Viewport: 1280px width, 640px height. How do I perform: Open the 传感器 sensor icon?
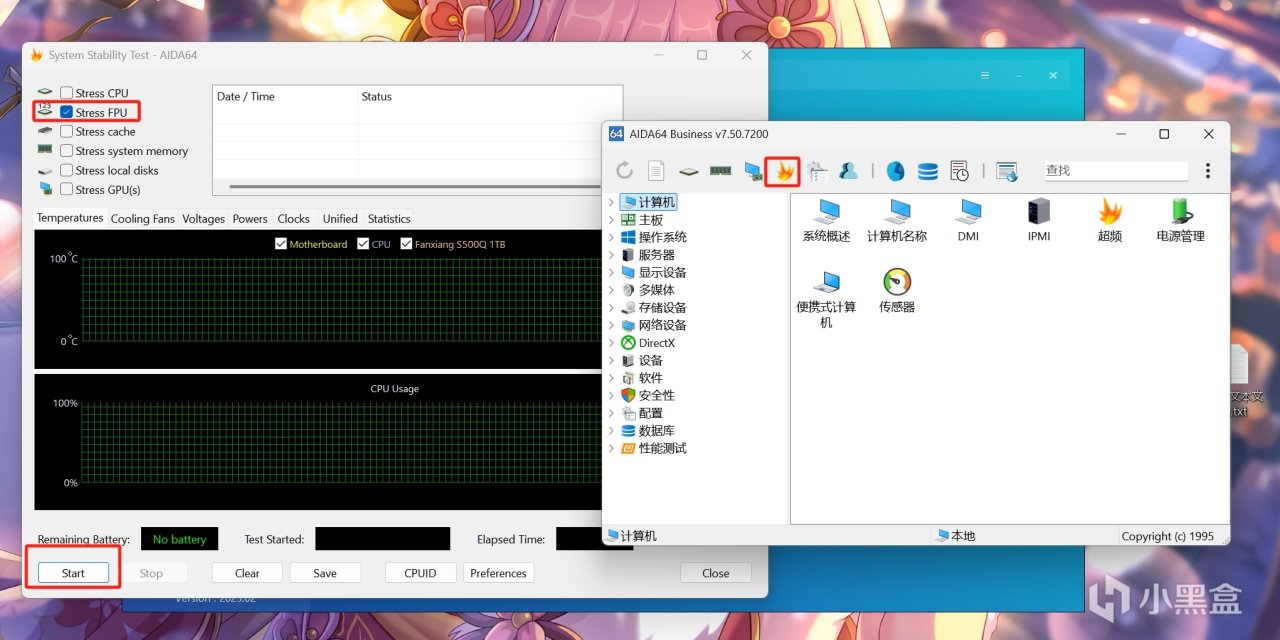click(897, 283)
